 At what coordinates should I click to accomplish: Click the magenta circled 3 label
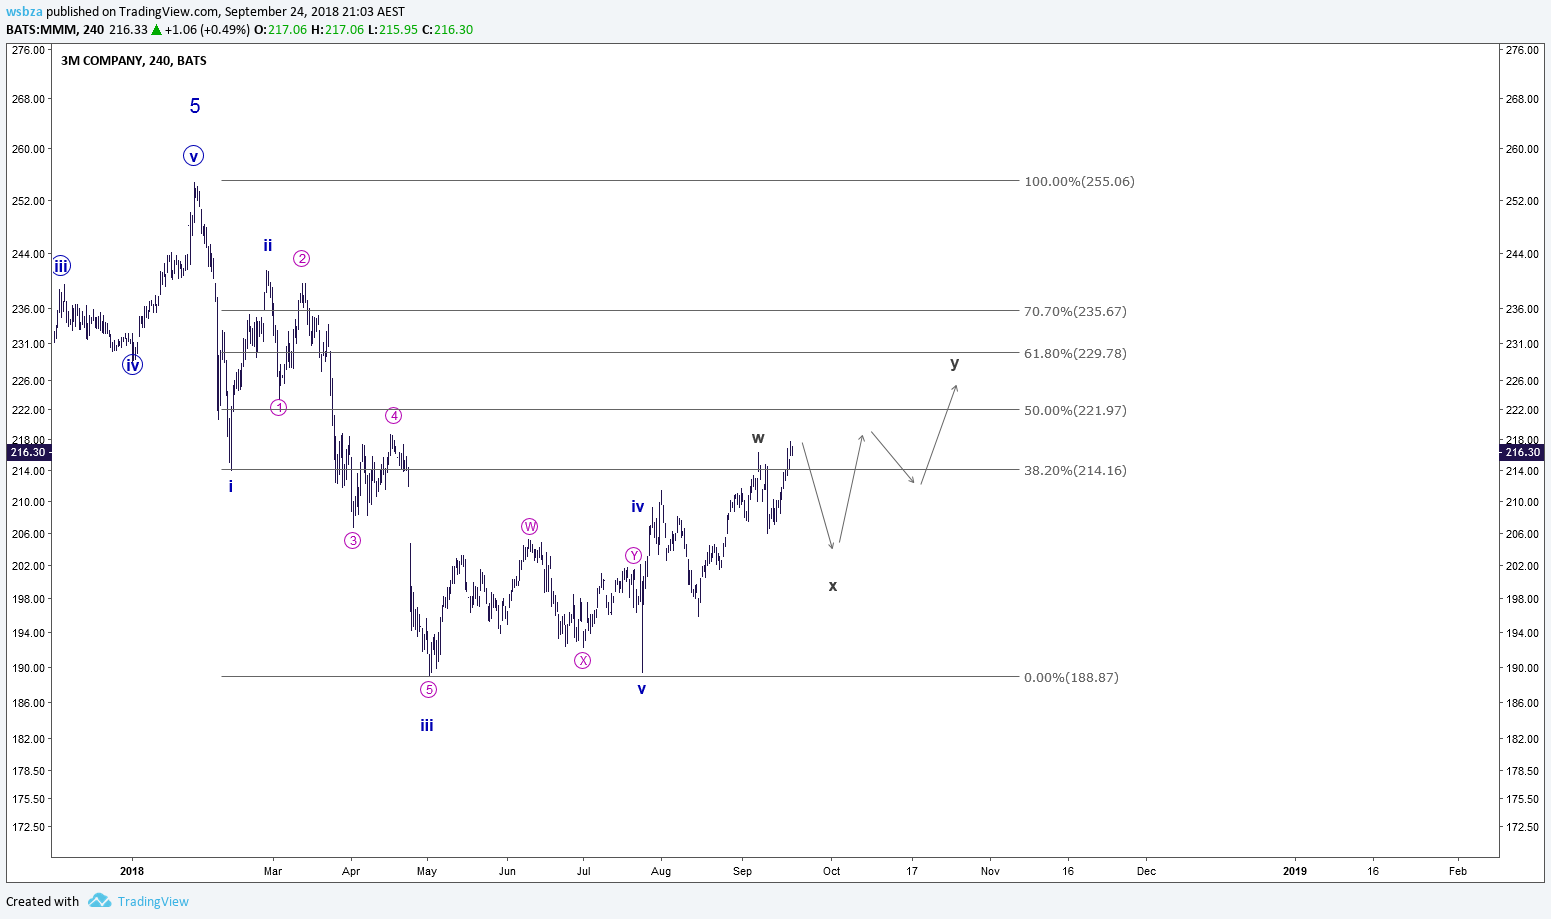(353, 541)
